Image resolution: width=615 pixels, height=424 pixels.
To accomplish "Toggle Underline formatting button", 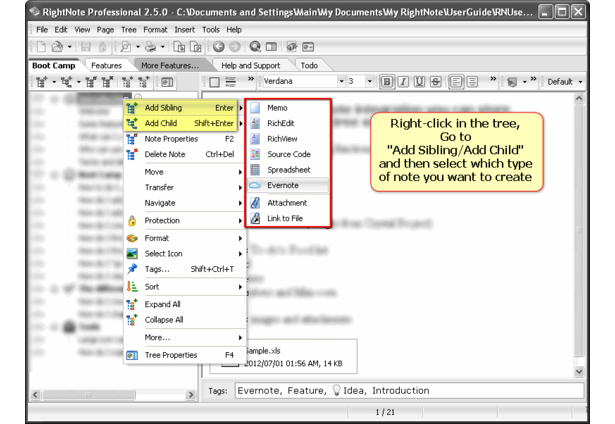I will tap(419, 82).
